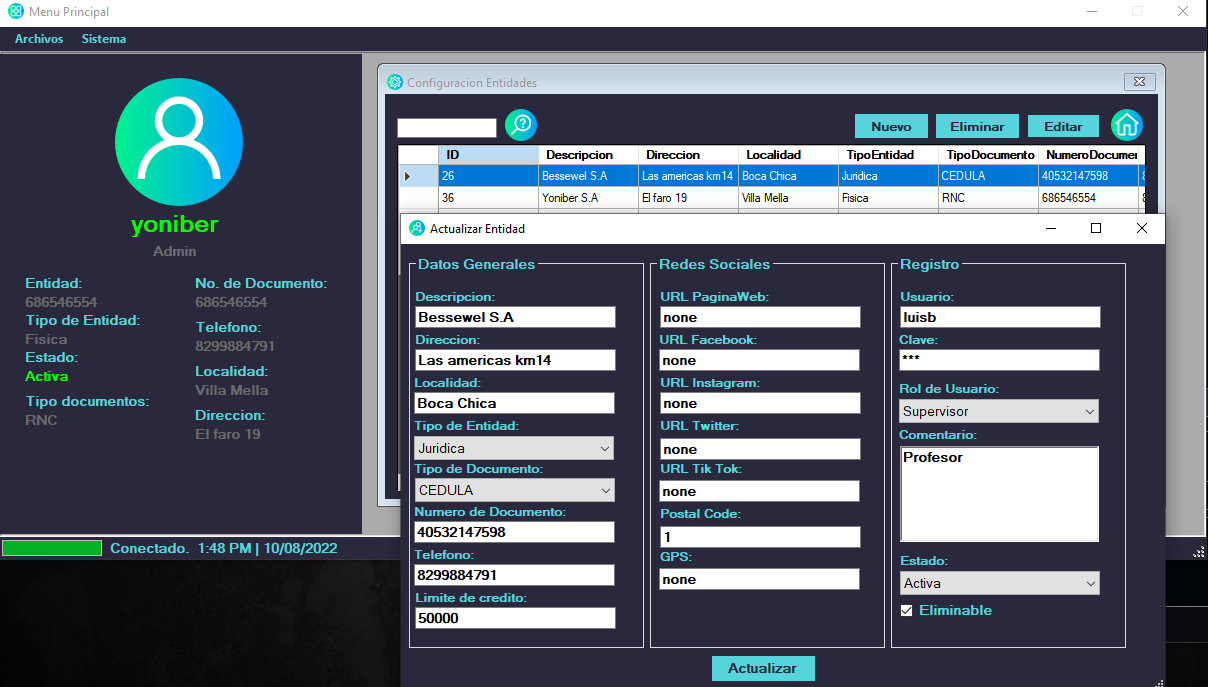Click the home icon button
Screen dimensions: 1208x687
(x=1127, y=125)
